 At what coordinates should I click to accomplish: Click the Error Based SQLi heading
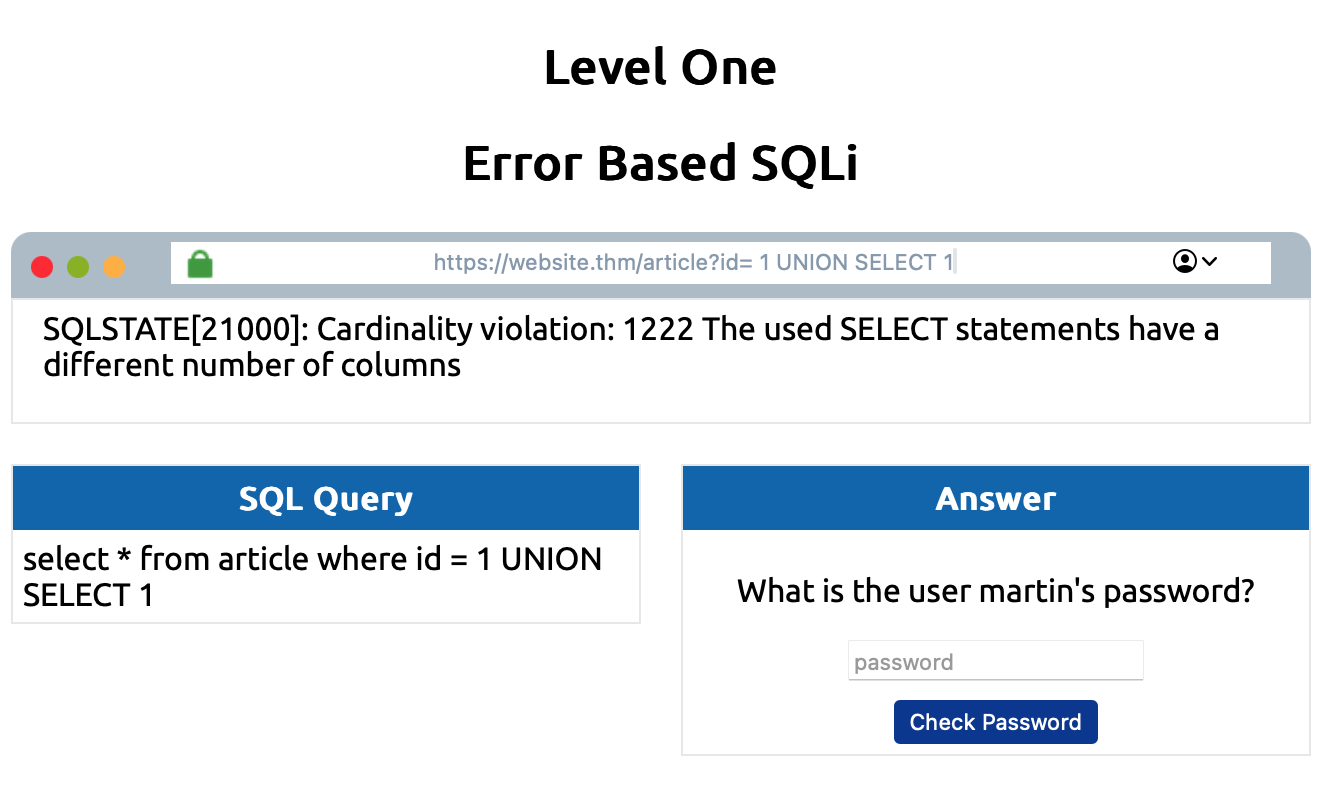coord(660,164)
